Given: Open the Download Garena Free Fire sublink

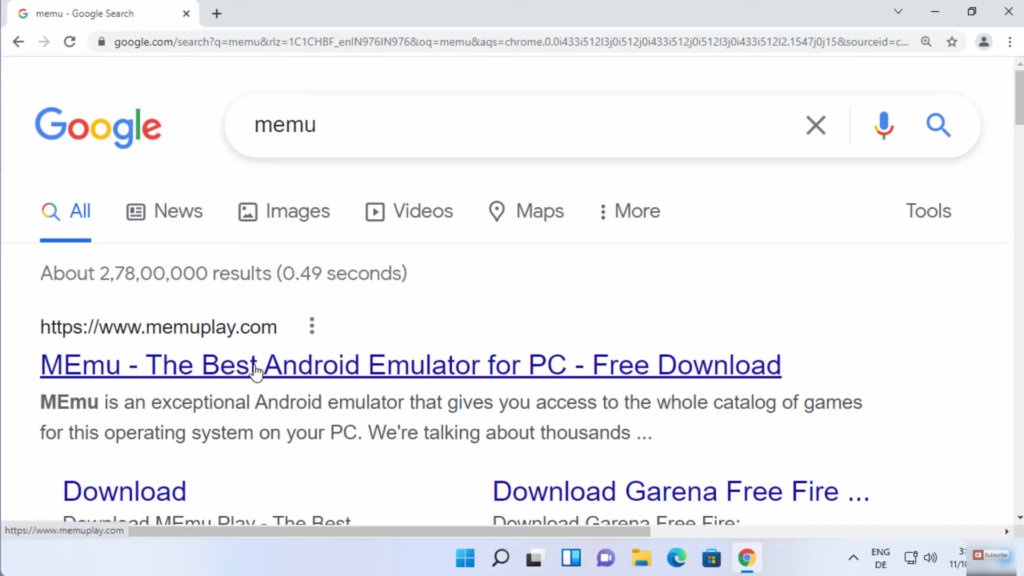Looking at the screenshot, I should (680, 491).
